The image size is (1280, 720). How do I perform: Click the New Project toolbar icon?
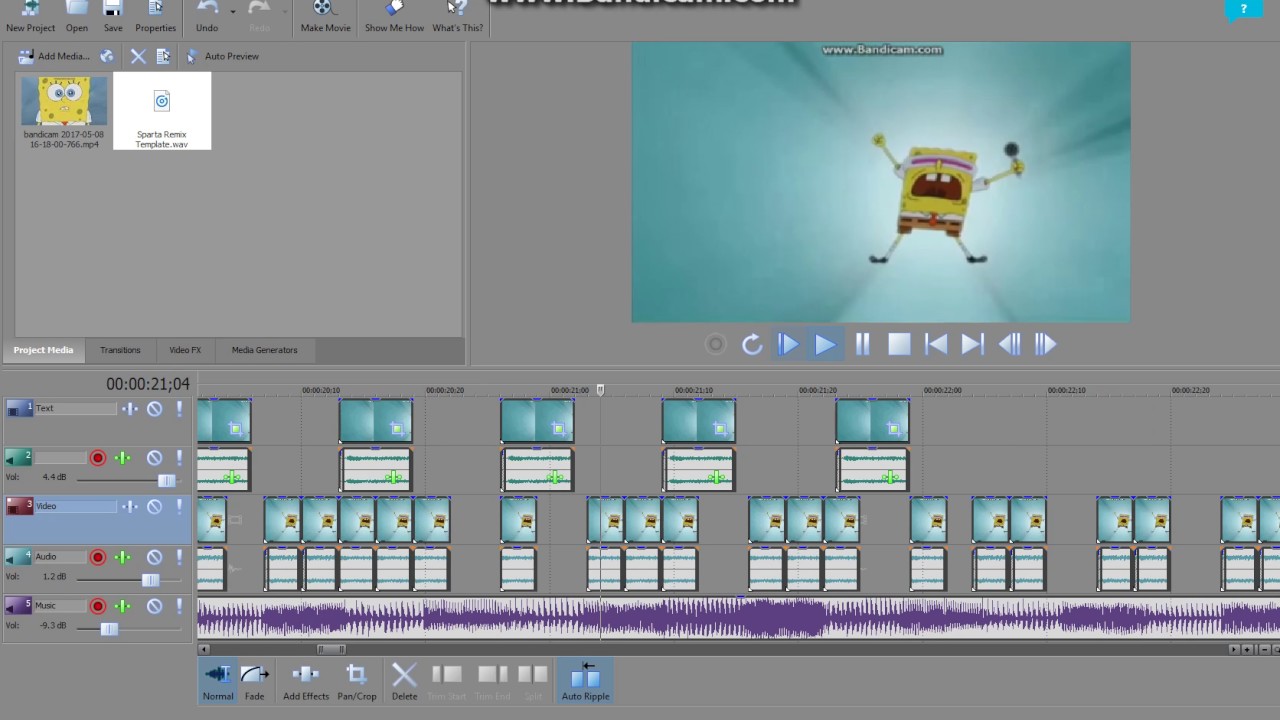click(x=30, y=16)
